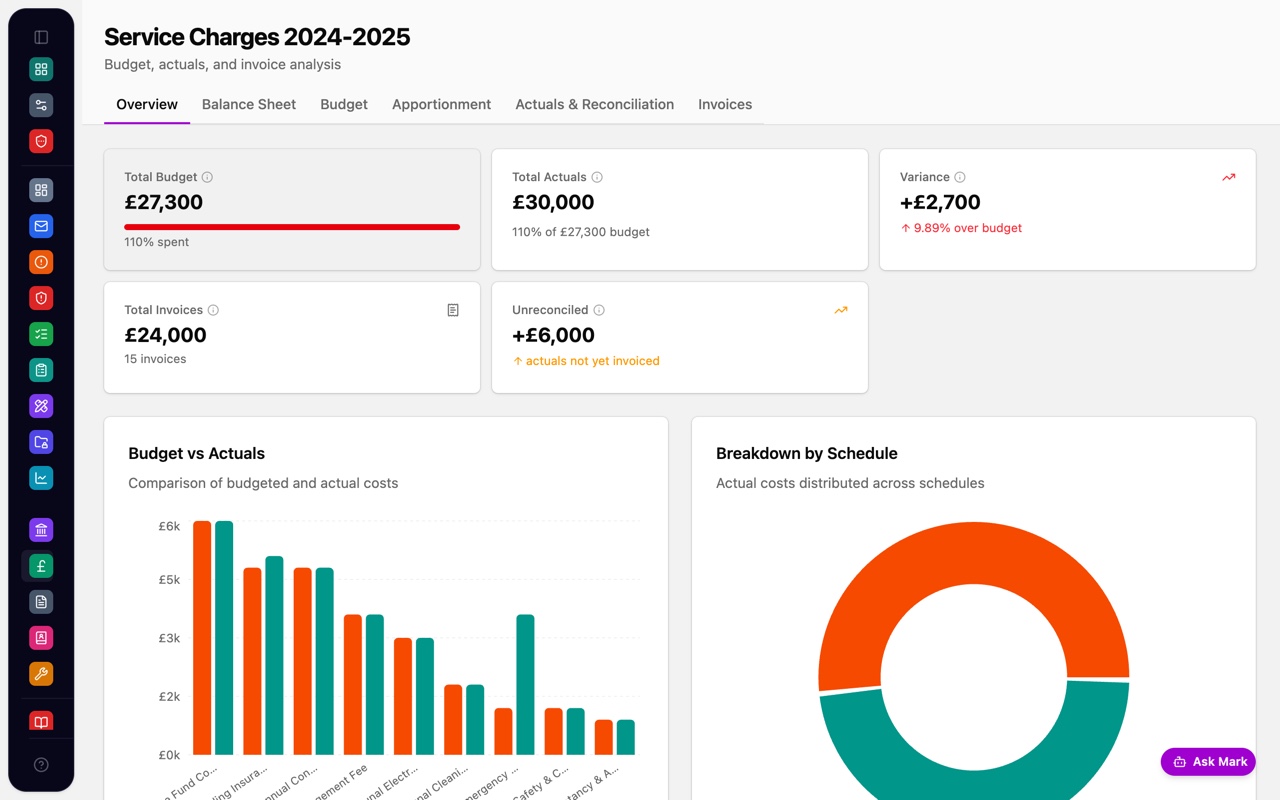Viewport: 1280px width, 800px height.
Task: Click the 'Breakdown by Schedule' title
Action: pos(807,453)
